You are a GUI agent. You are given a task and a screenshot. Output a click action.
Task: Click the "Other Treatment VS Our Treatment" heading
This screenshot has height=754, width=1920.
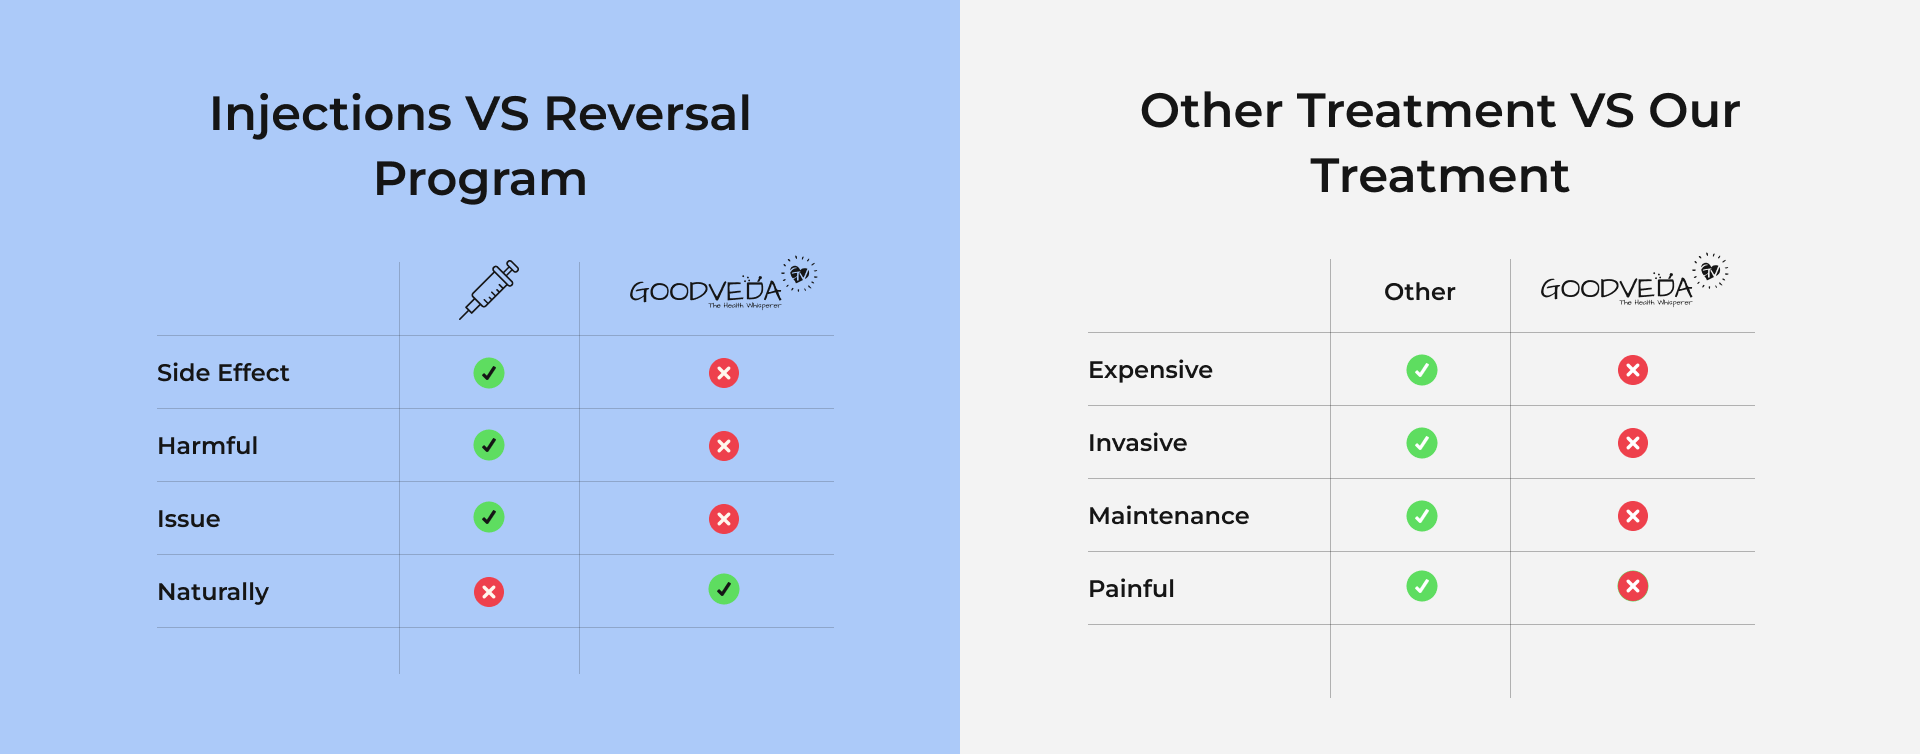(x=1440, y=143)
